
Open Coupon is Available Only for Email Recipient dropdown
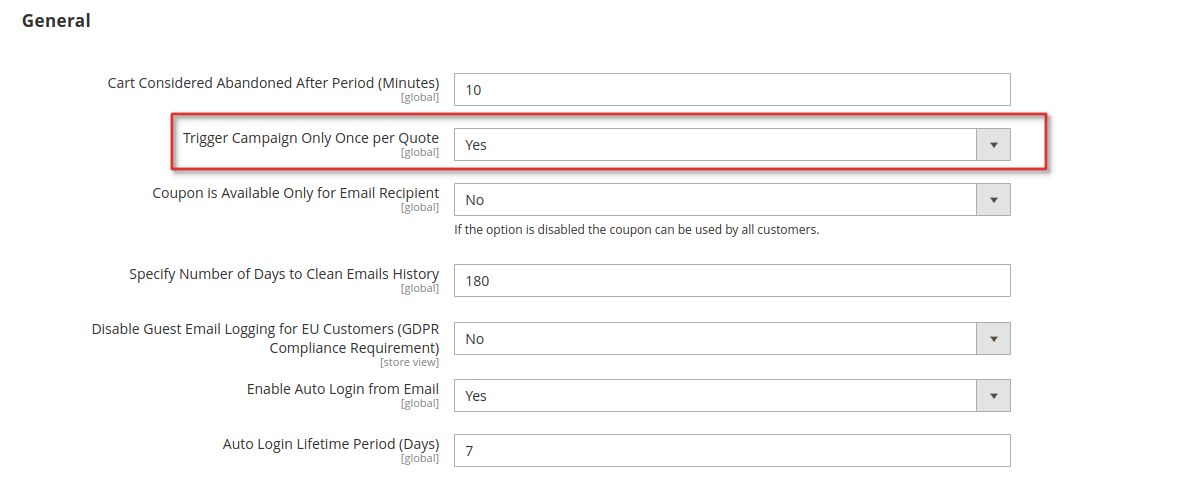point(732,200)
